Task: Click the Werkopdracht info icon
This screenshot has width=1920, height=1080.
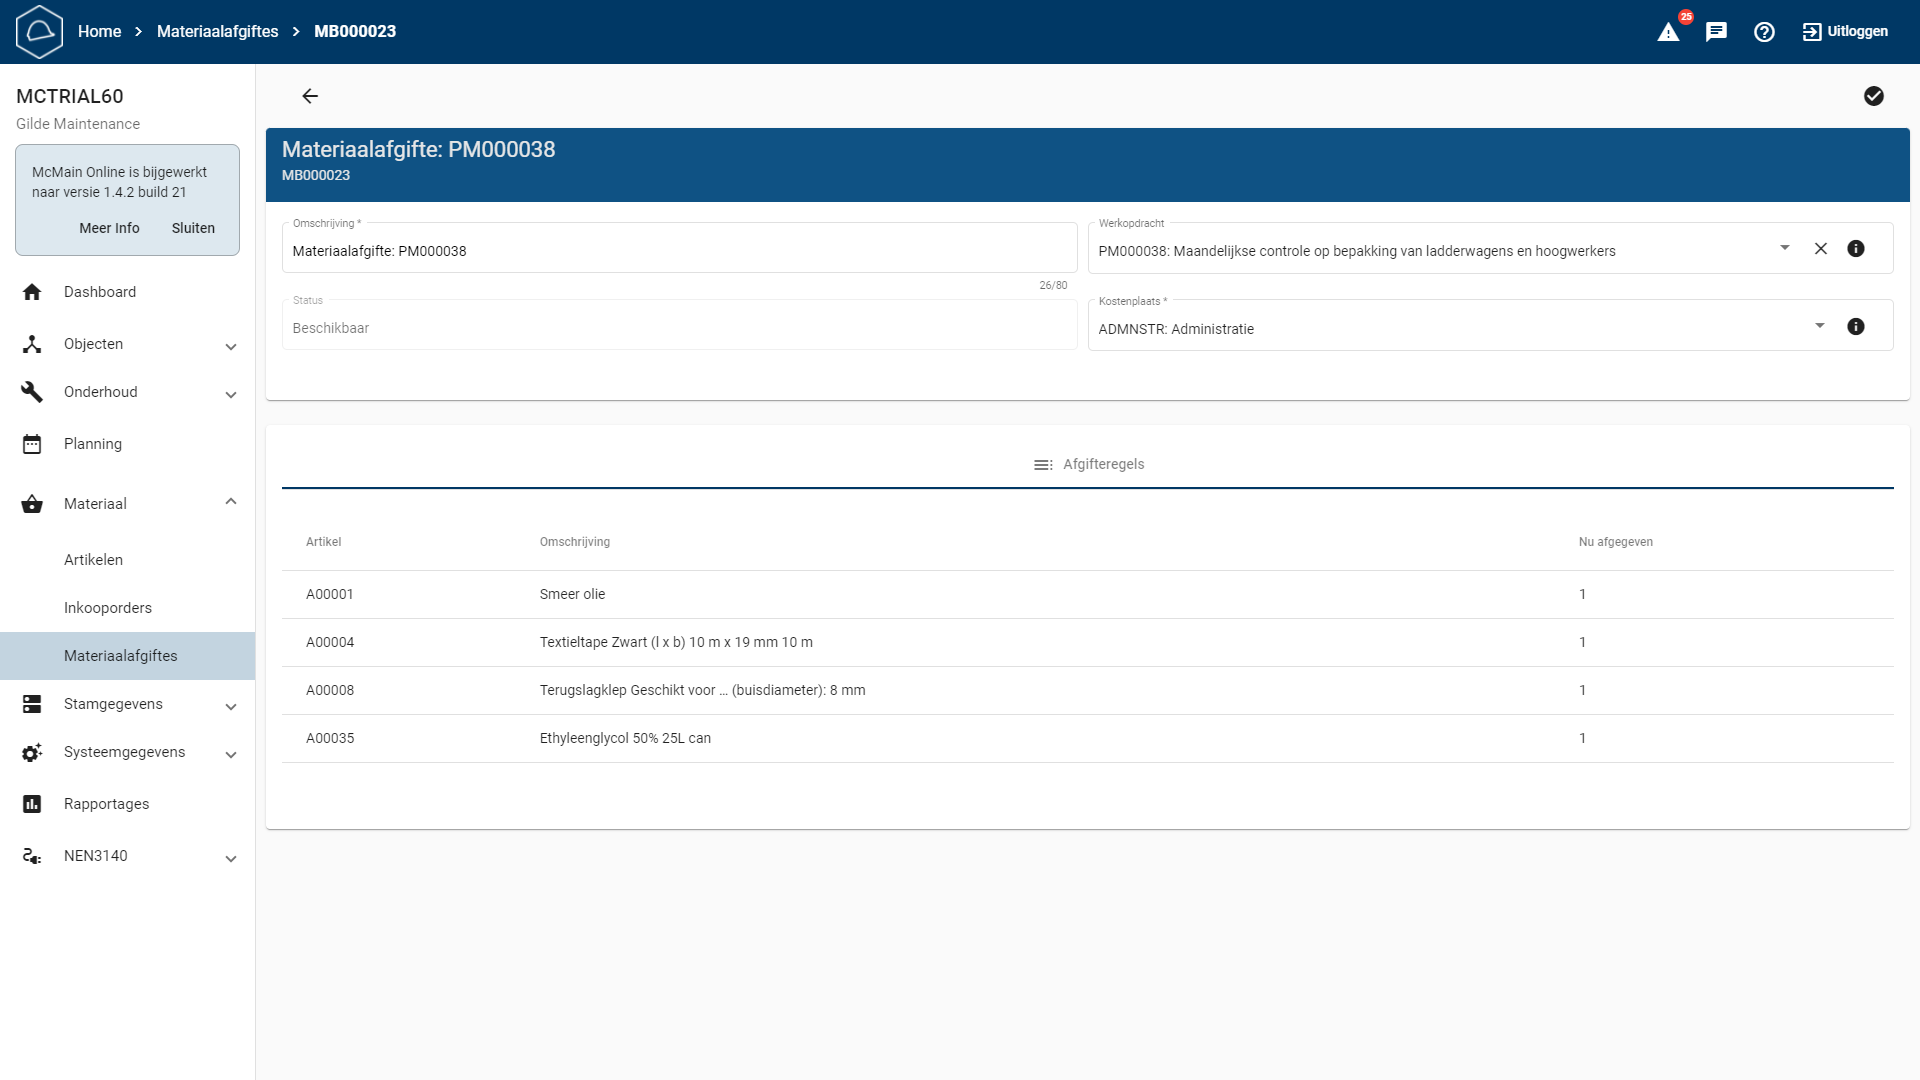Action: [x=1856, y=249]
